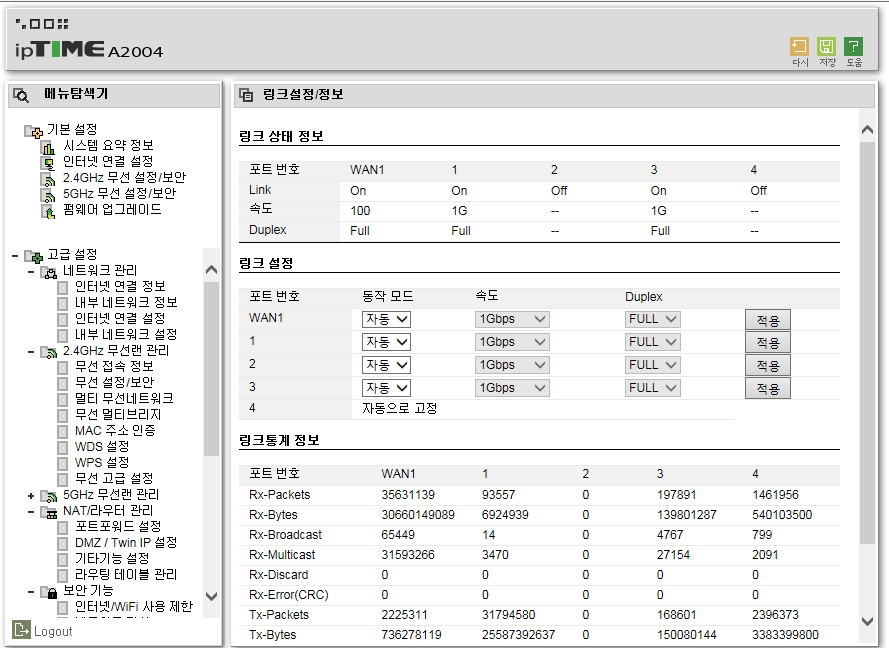The width and height of the screenshot is (889, 648).
Task: Click the Logout link
Action: click(x=53, y=632)
